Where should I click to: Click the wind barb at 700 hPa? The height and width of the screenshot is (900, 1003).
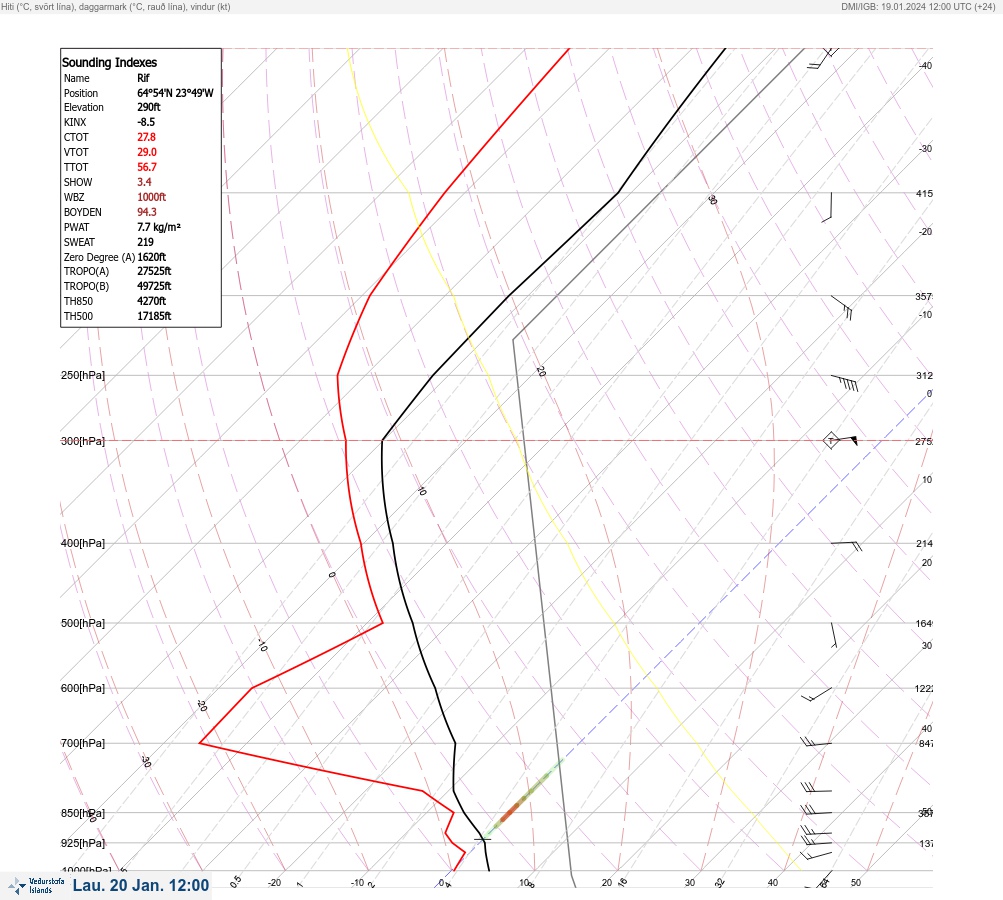point(816,742)
